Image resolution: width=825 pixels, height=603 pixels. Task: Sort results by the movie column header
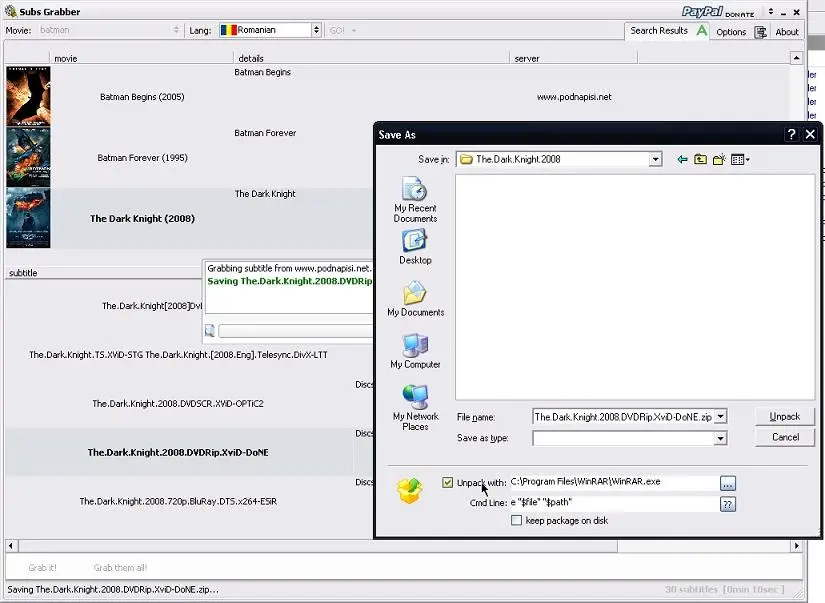140,58
